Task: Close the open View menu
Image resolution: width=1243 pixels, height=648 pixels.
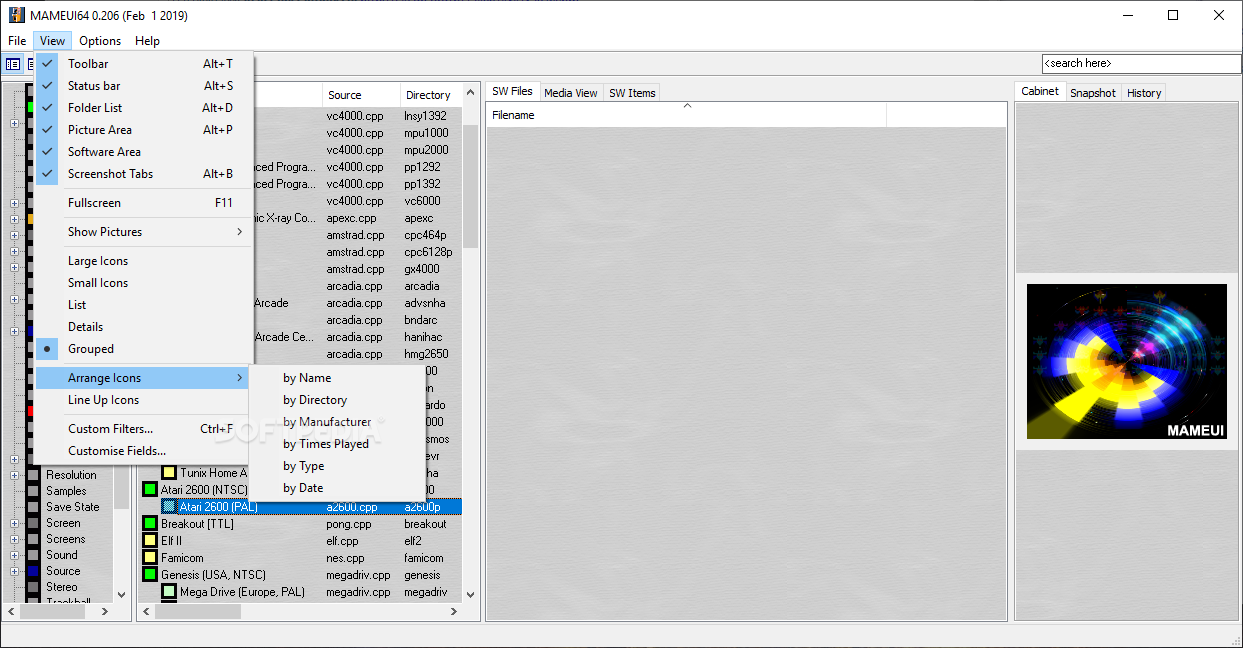Action: pyautogui.click(x=53, y=41)
